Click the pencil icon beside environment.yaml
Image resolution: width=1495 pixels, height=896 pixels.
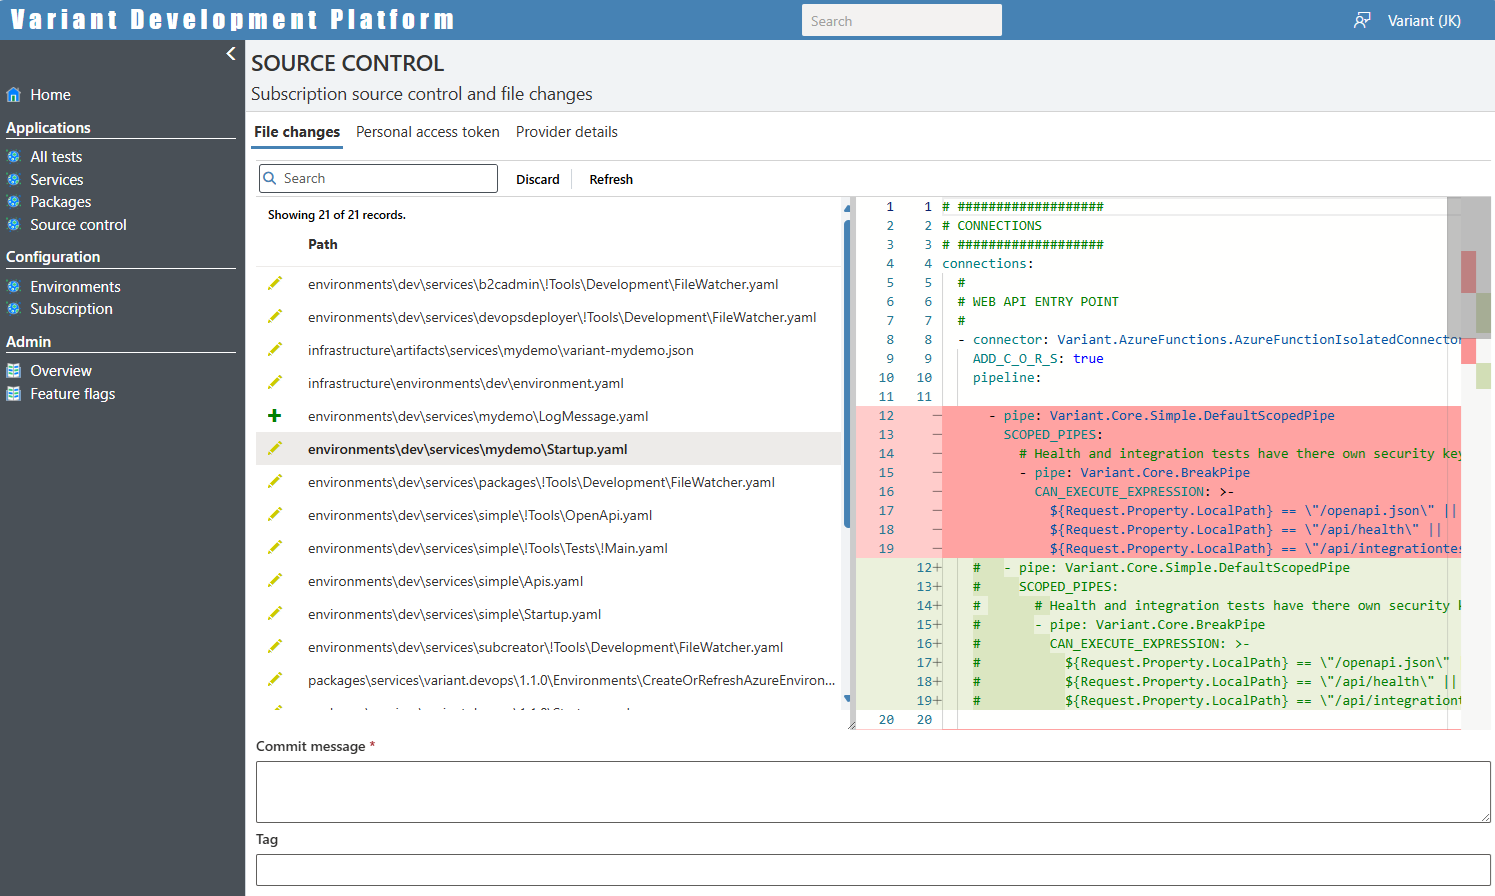point(275,383)
